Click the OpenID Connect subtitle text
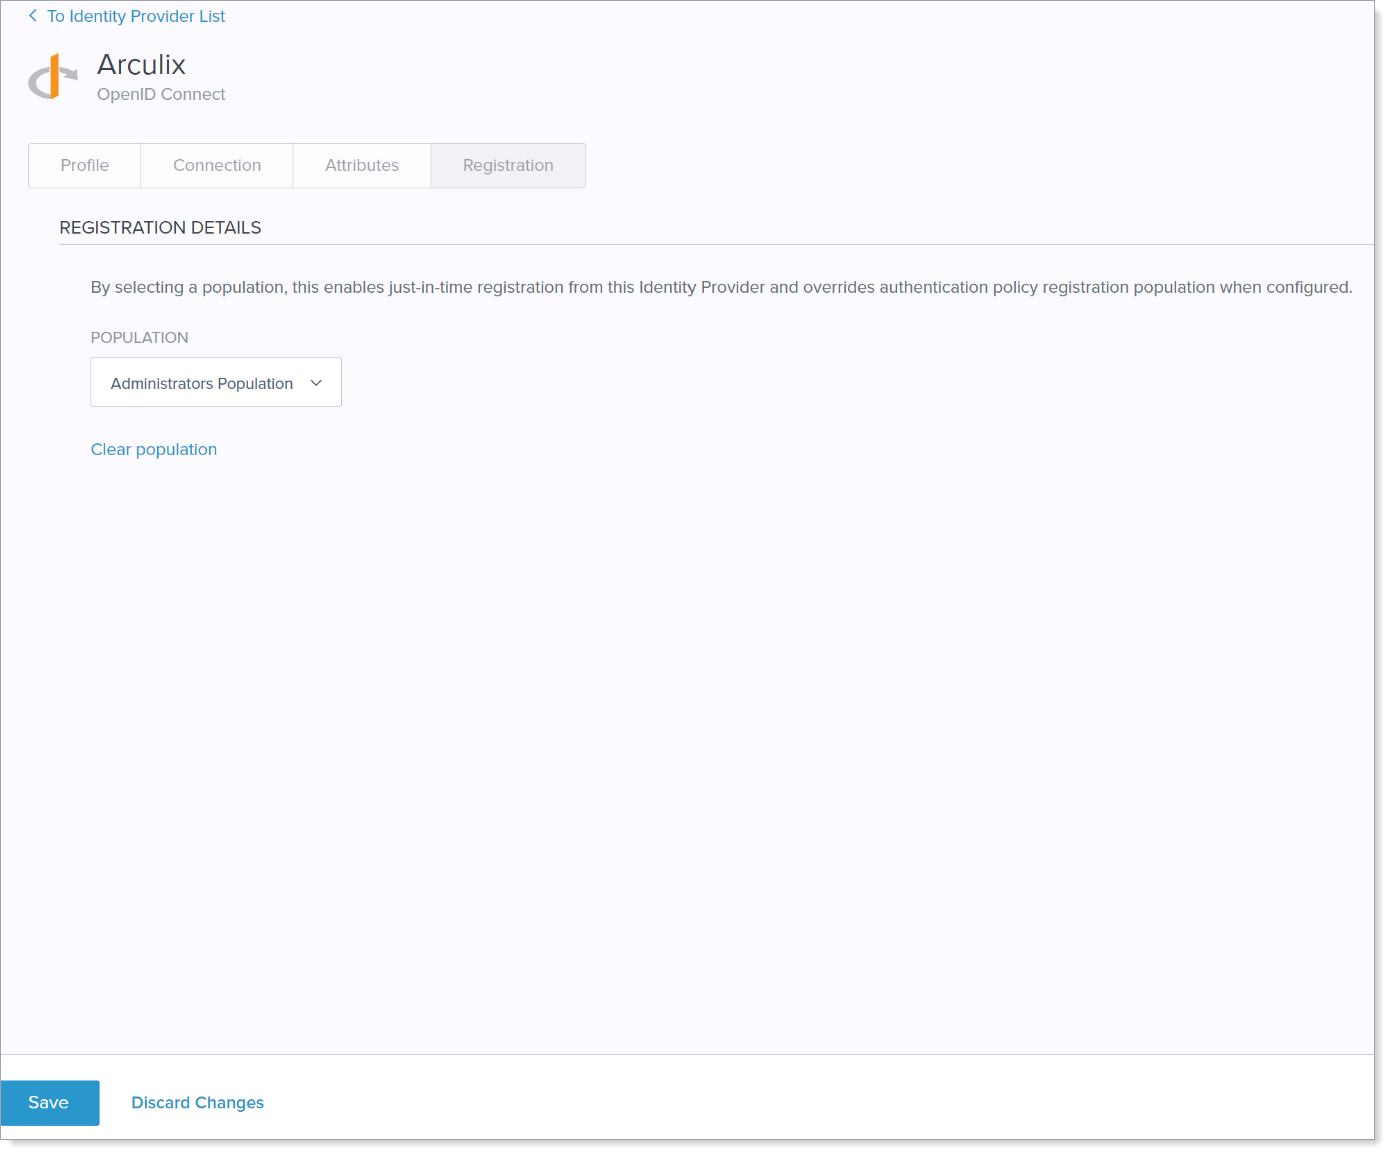 pyautogui.click(x=161, y=94)
